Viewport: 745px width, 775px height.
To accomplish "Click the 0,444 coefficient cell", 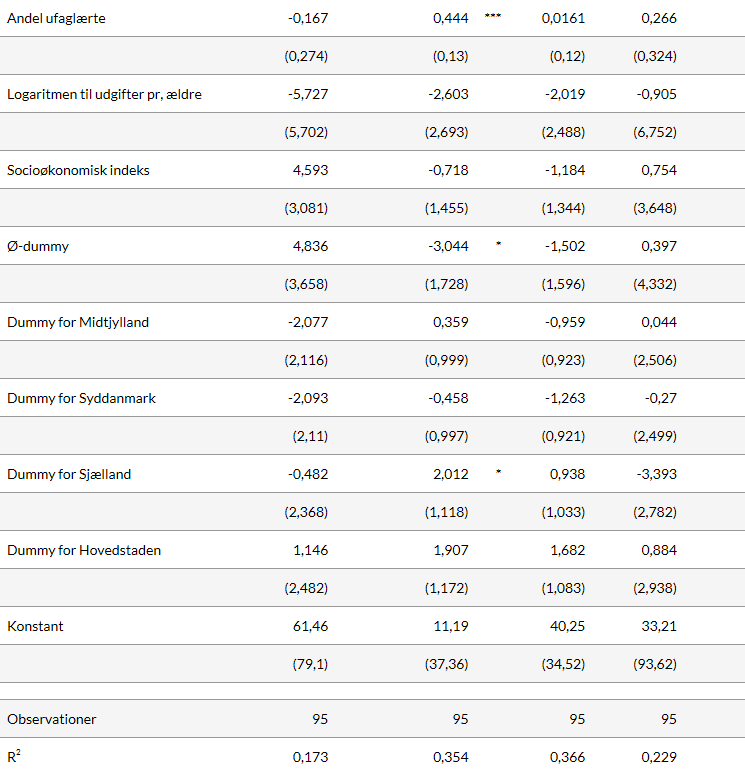I will [x=450, y=18].
